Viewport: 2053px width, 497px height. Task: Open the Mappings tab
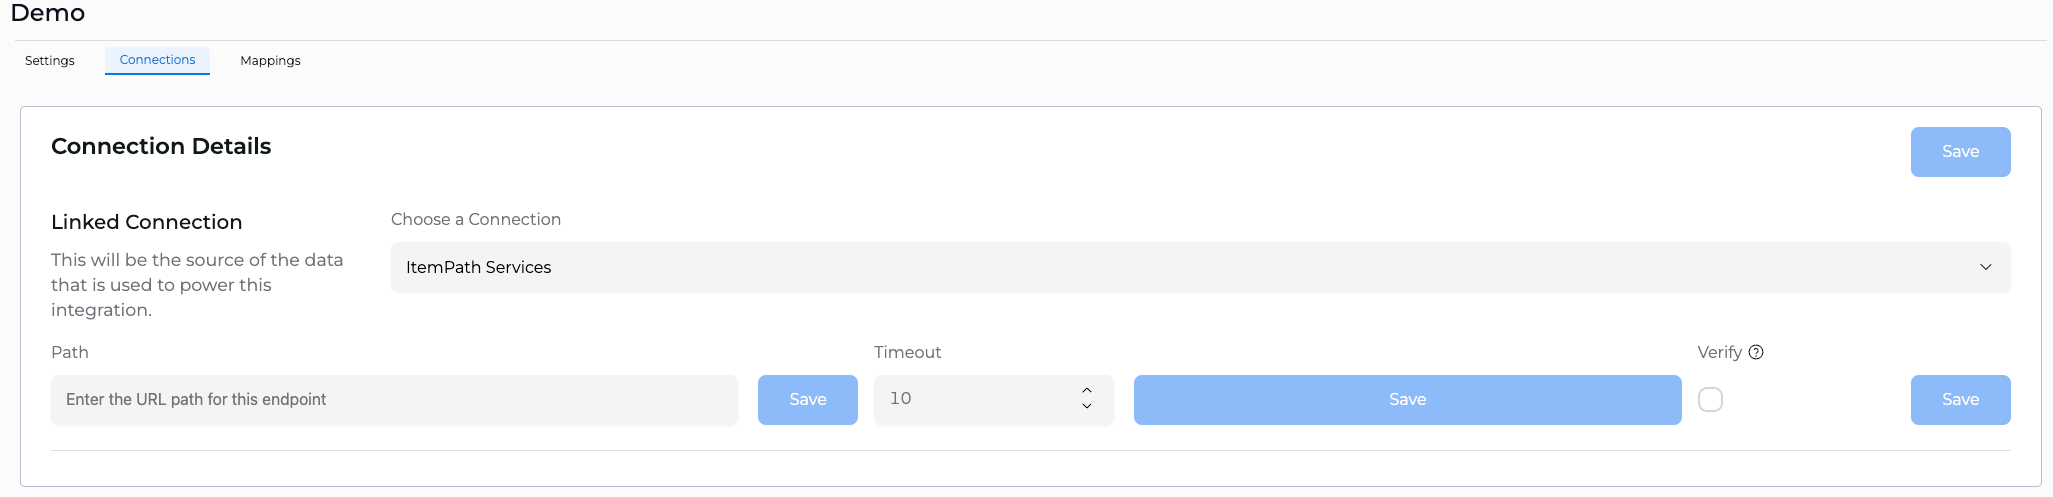click(x=270, y=61)
